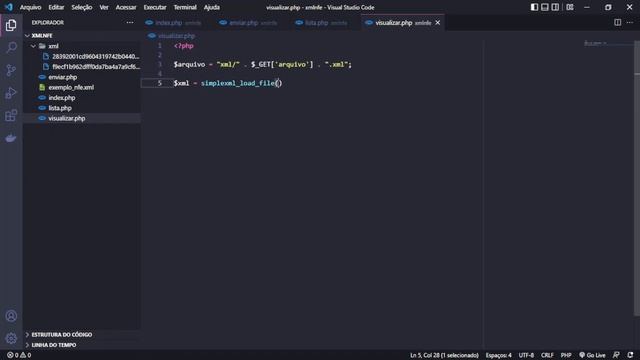The image size is (640, 360).
Task: Open the Search view icon
Action: pyautogui.click(x=11, y=48)
